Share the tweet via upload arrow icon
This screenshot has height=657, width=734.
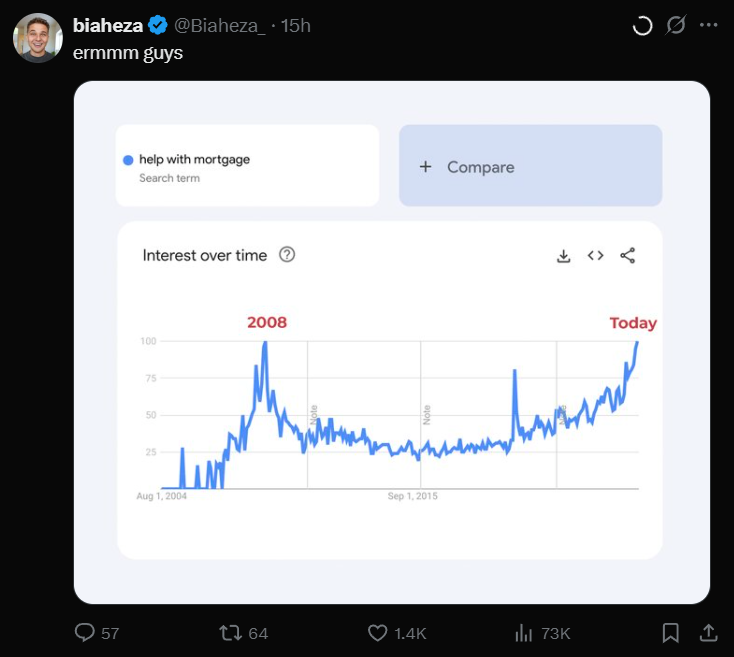(x=709, y=633)
